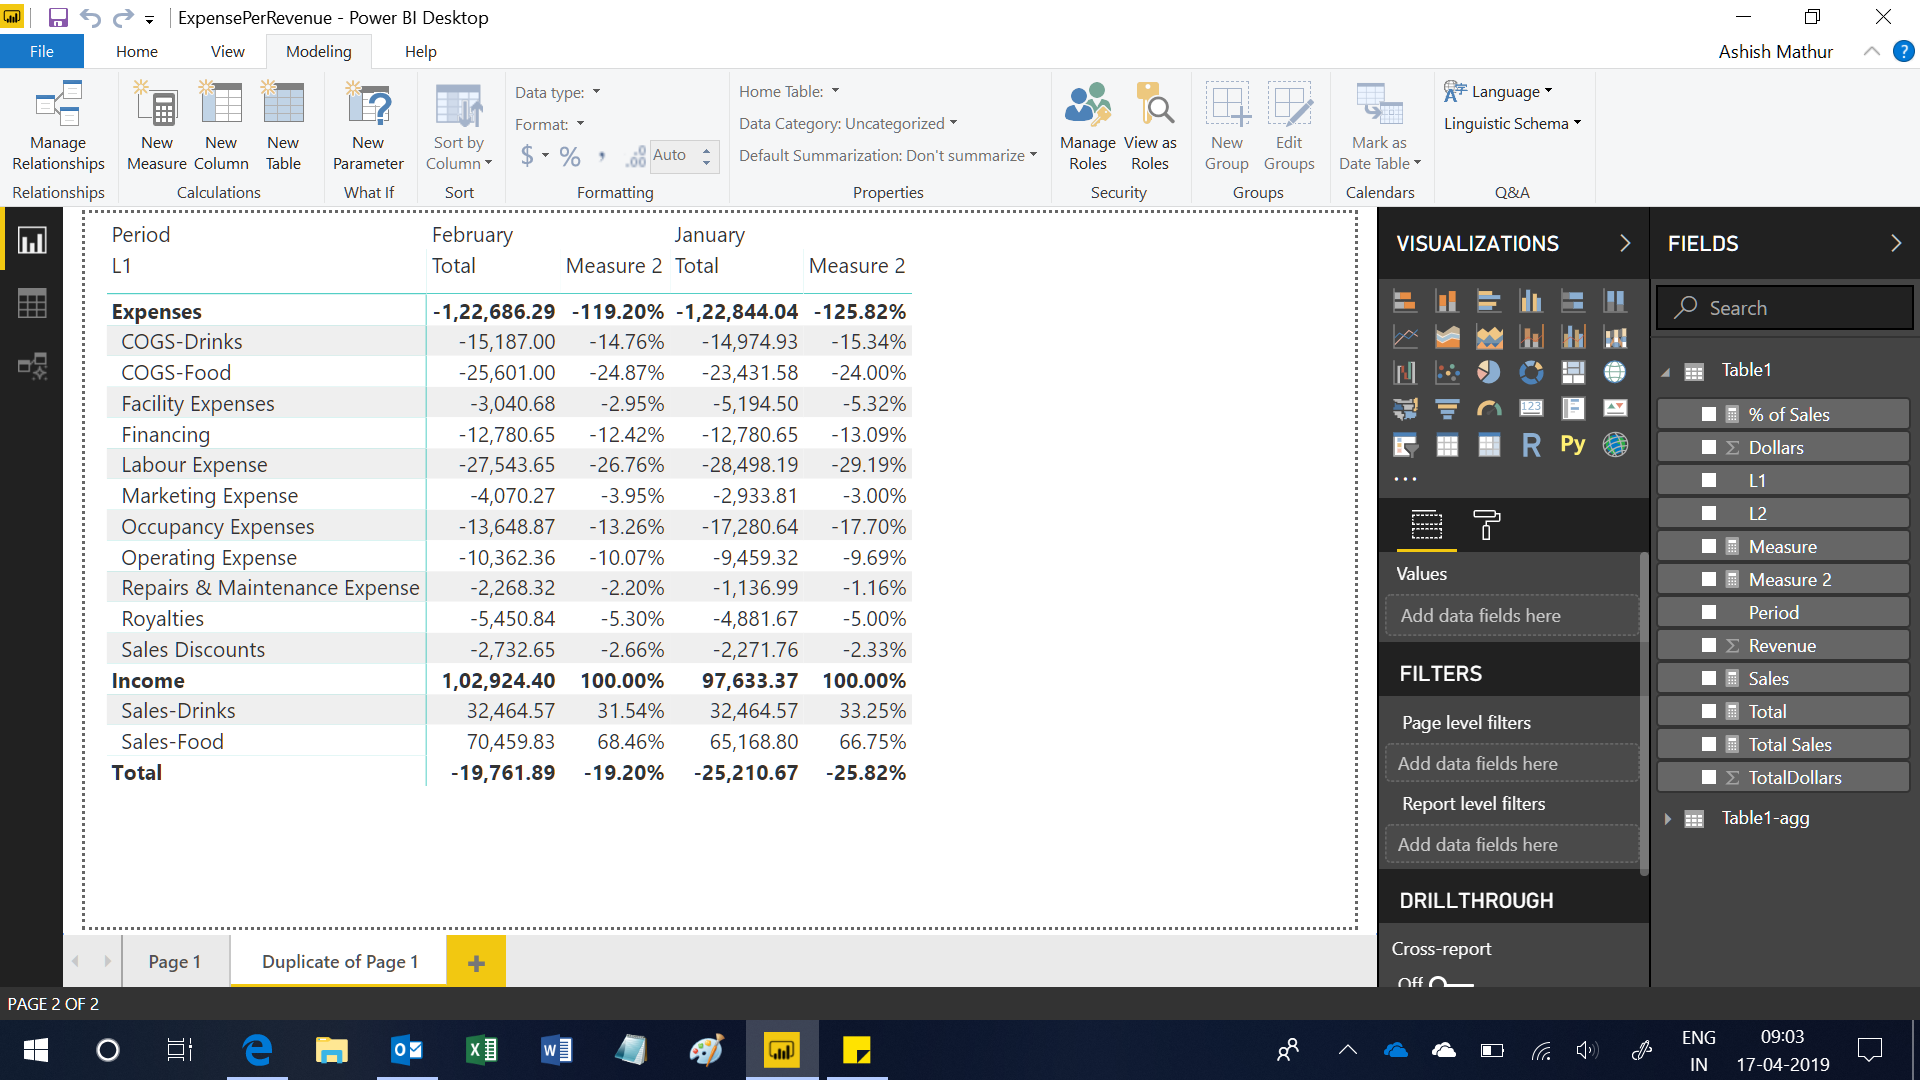The width and height of the screenshot is (1920, 1080).
Task: Switch to Page 1 tab
Action: pos(175,961)
